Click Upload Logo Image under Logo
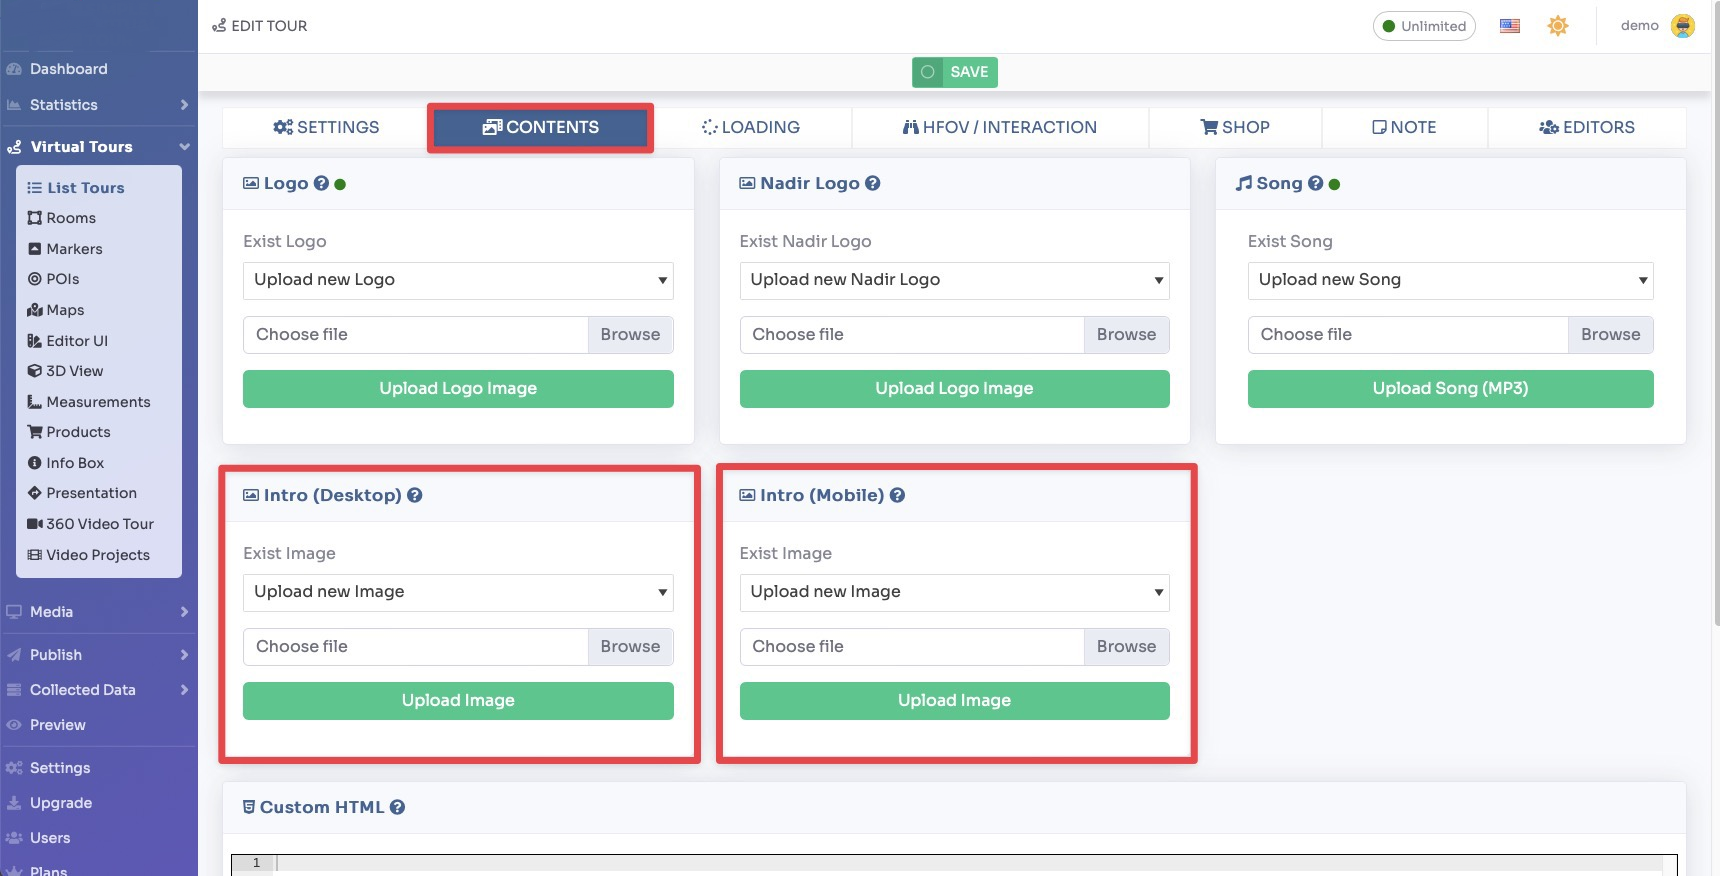Viewport: 1720px width, 876px height. (x=458, y=389)
